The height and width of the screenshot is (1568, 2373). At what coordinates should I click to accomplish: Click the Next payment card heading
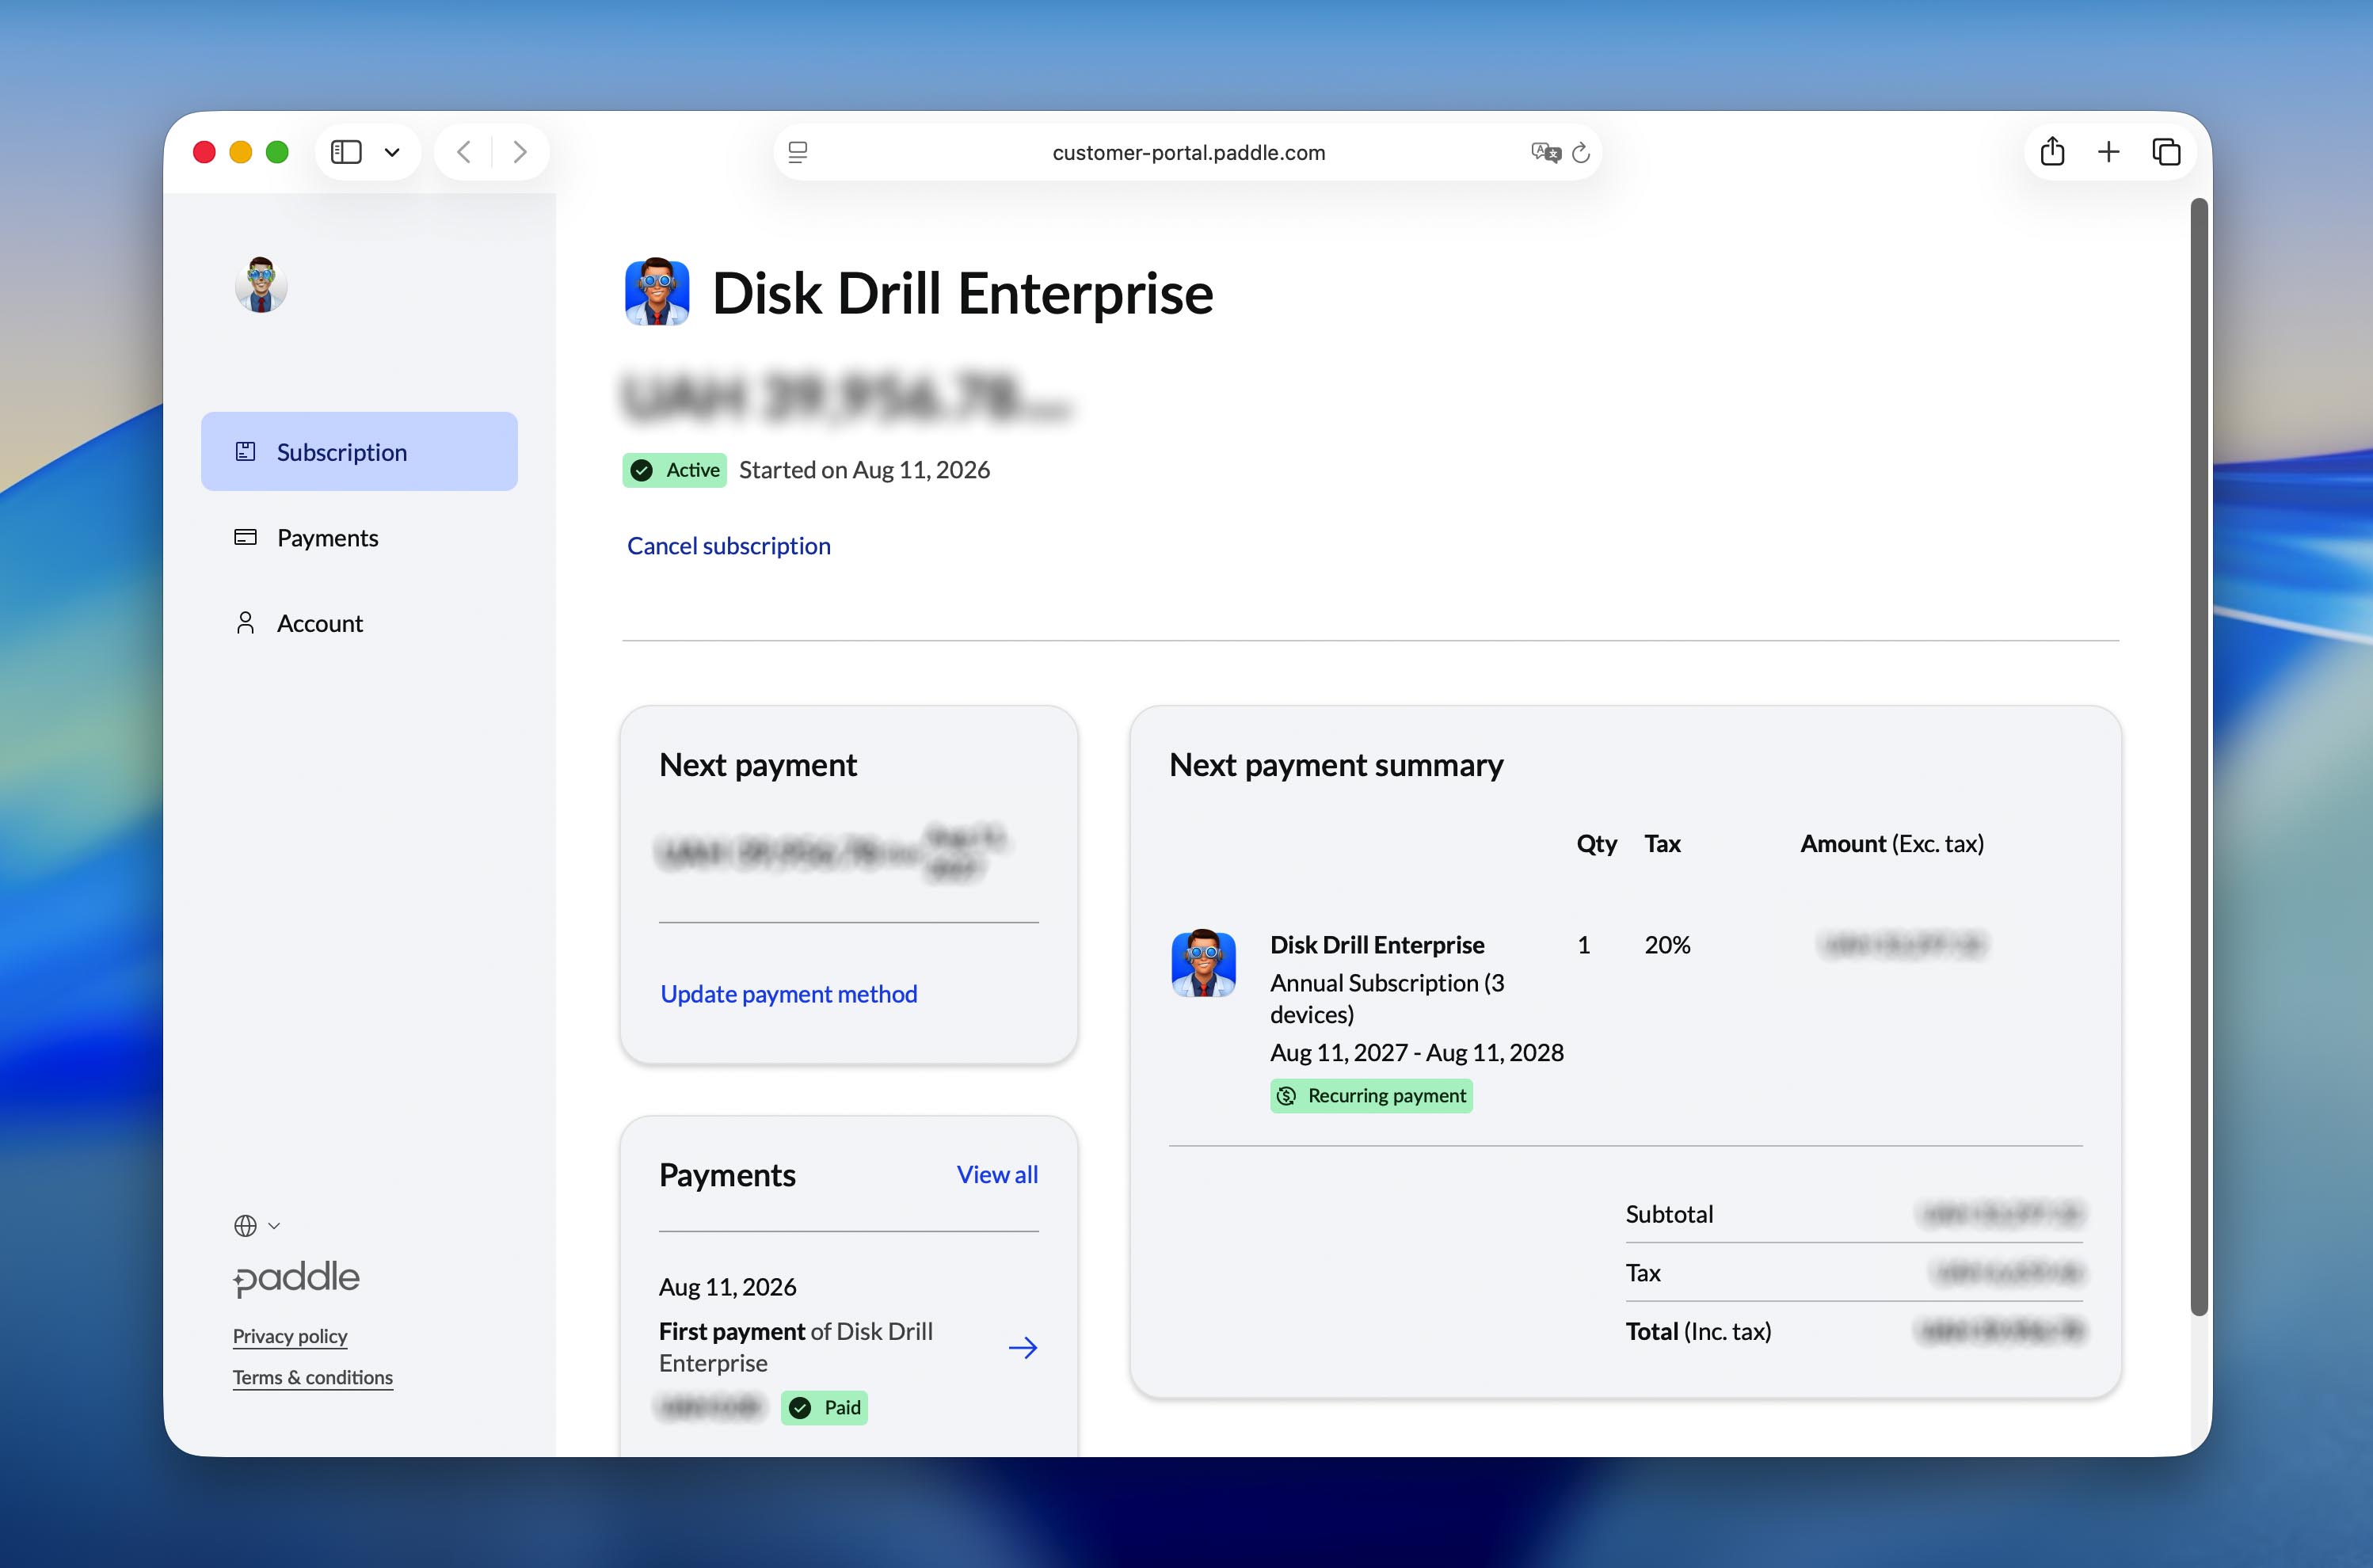(757, 764)
